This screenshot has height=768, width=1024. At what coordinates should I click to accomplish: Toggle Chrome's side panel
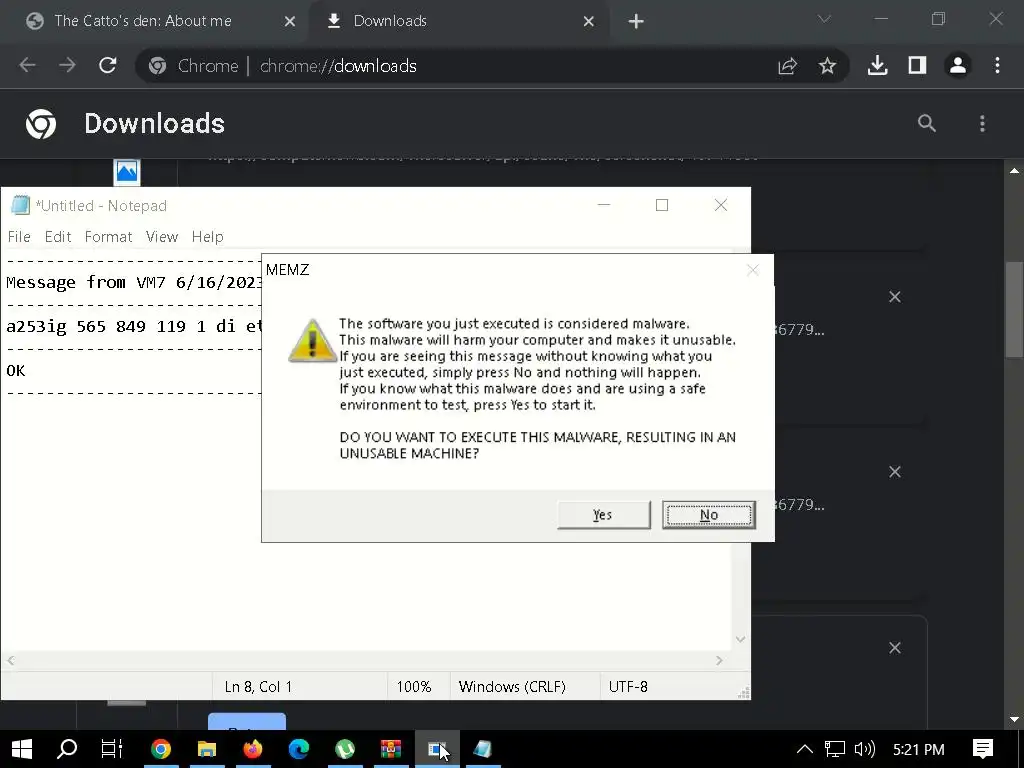(917, 65)
